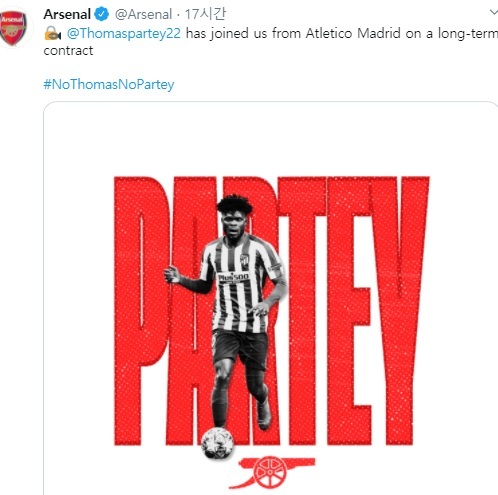Open the @Thomaspartey22 mention

click(x=124, y=33)
